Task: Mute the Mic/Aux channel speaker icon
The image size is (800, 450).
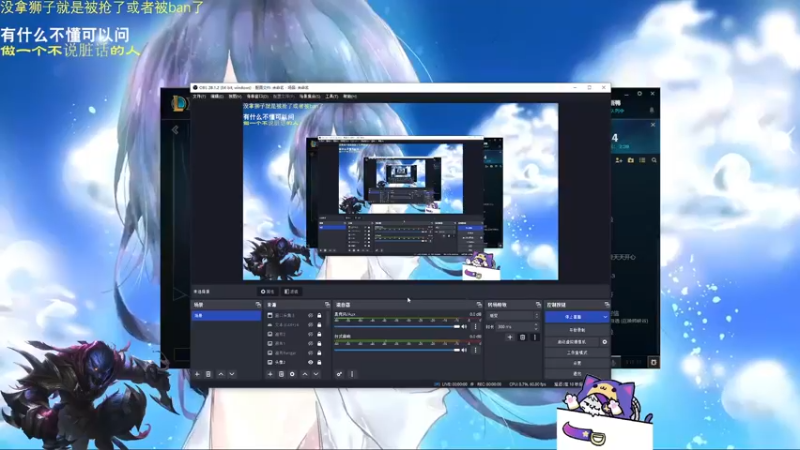Action: click(464, 327)
